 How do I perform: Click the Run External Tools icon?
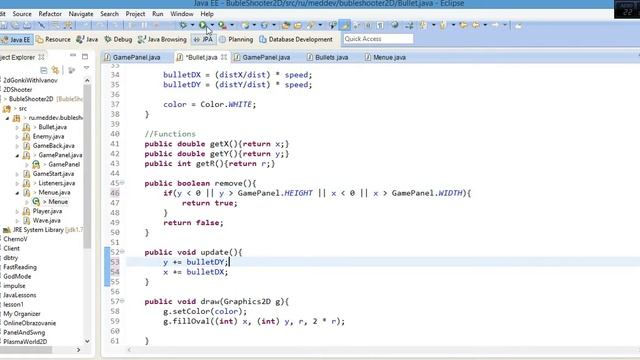(x=222, y=25)
